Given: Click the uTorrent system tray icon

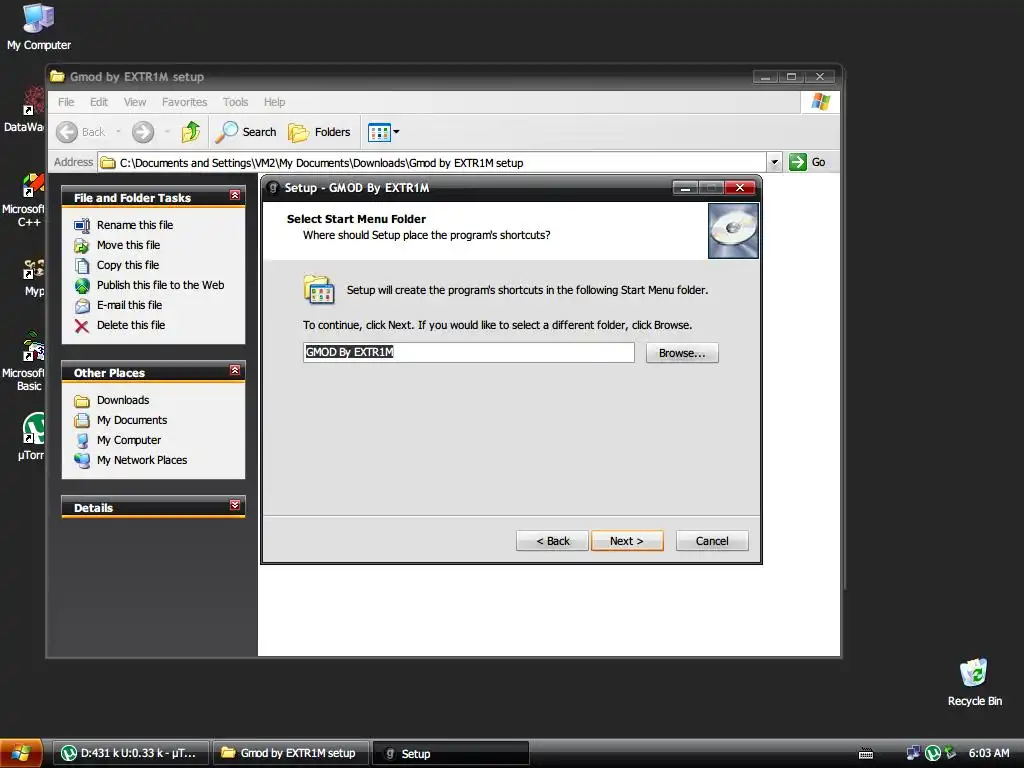Looking at the screenshot, I should tap(933, 753).
